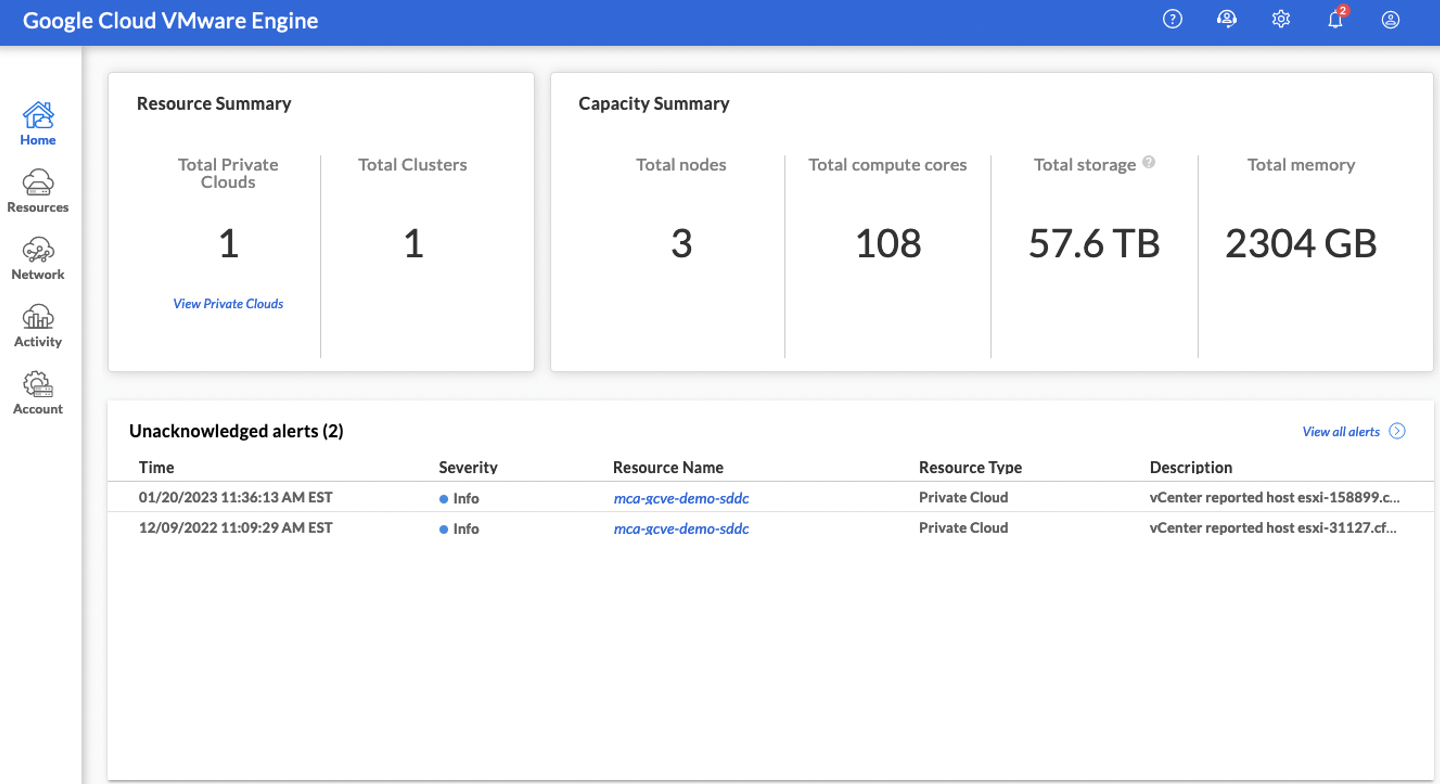The width and height of the screenshot is (1440, 784).
Task: Click the 01/20/2023 11:36:13 AM EST timestamp
Action: (x=236, y=497)
